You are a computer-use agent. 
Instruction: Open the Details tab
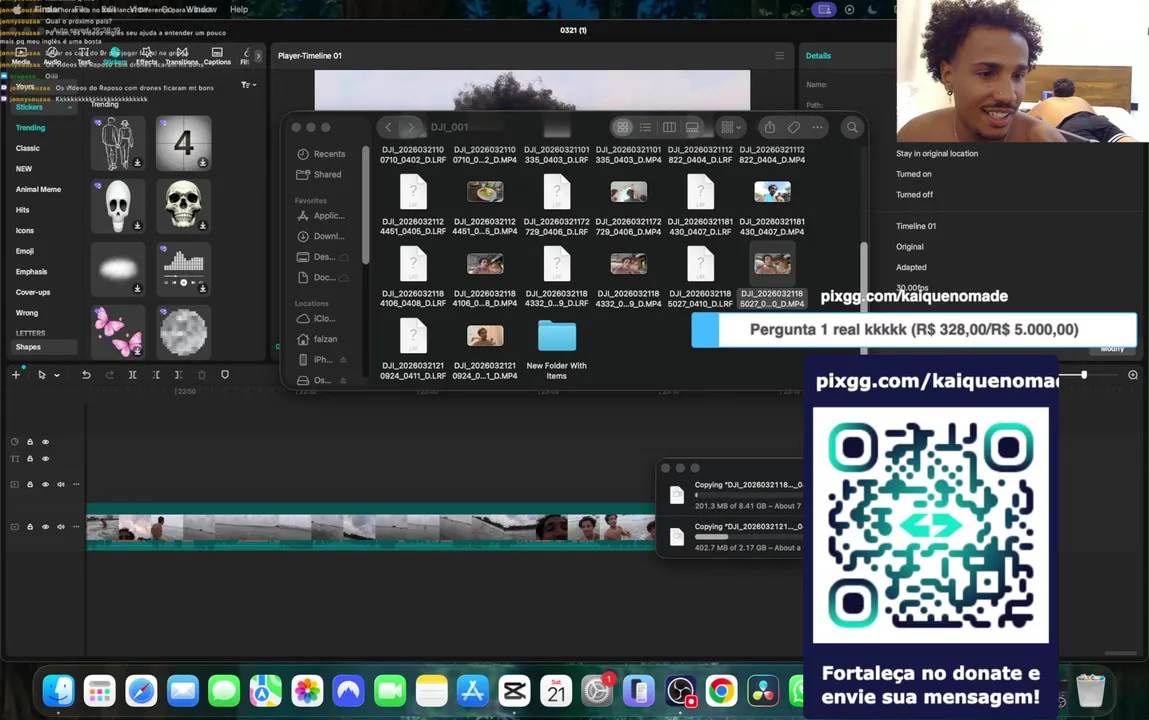click(818, 56)
